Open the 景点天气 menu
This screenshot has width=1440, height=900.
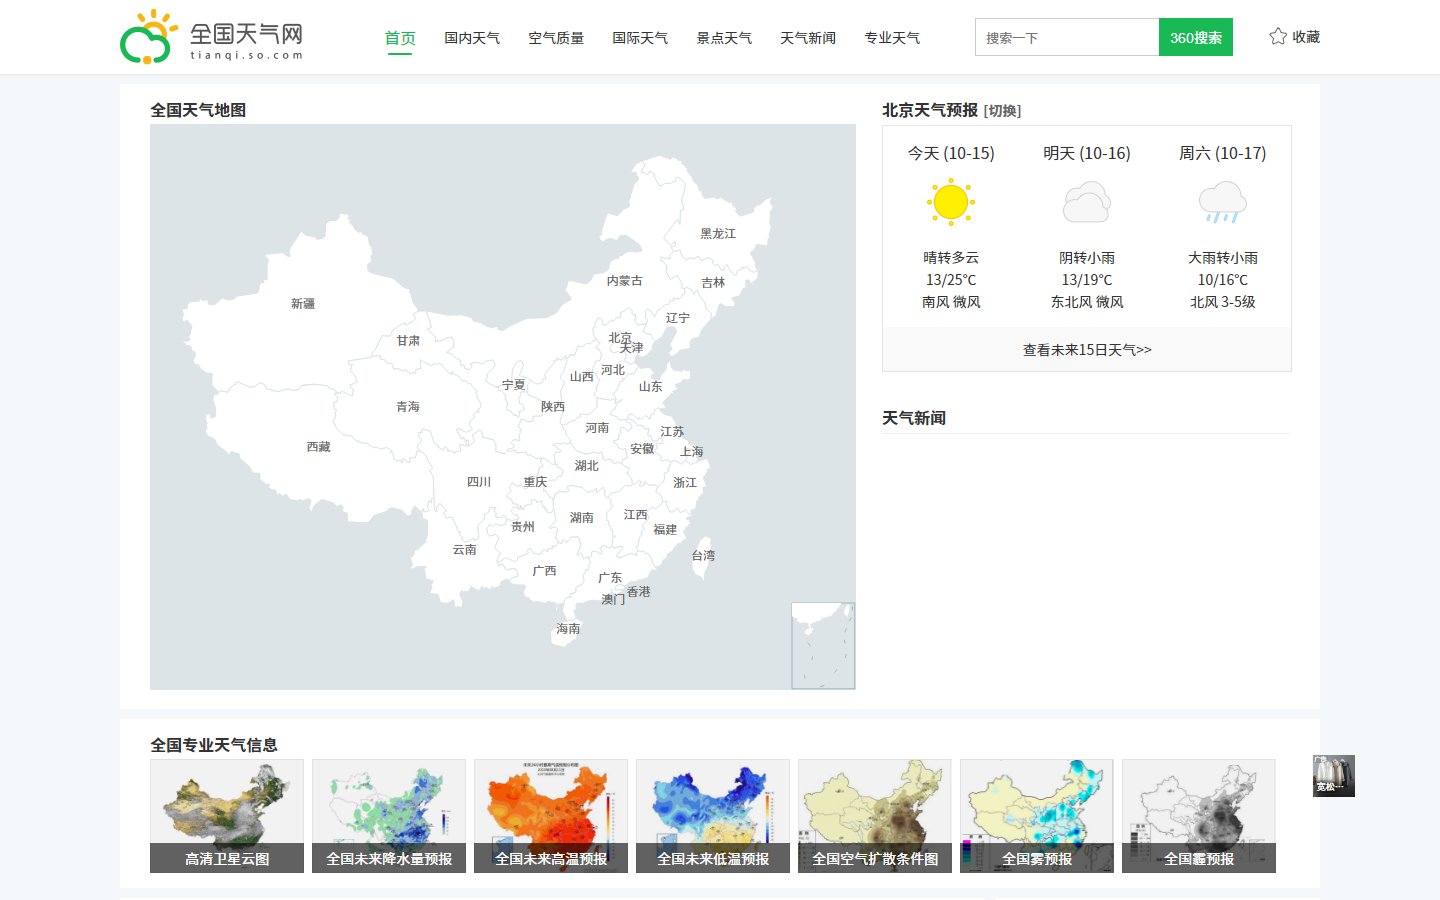pyautogui.click(x=724, y=38)
